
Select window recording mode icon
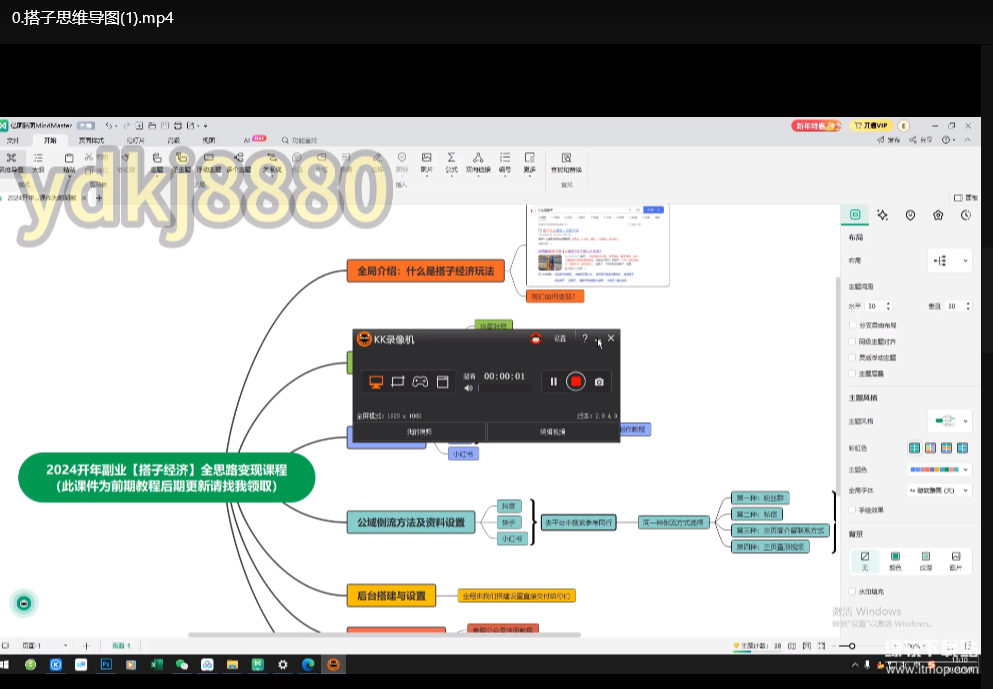443,381
